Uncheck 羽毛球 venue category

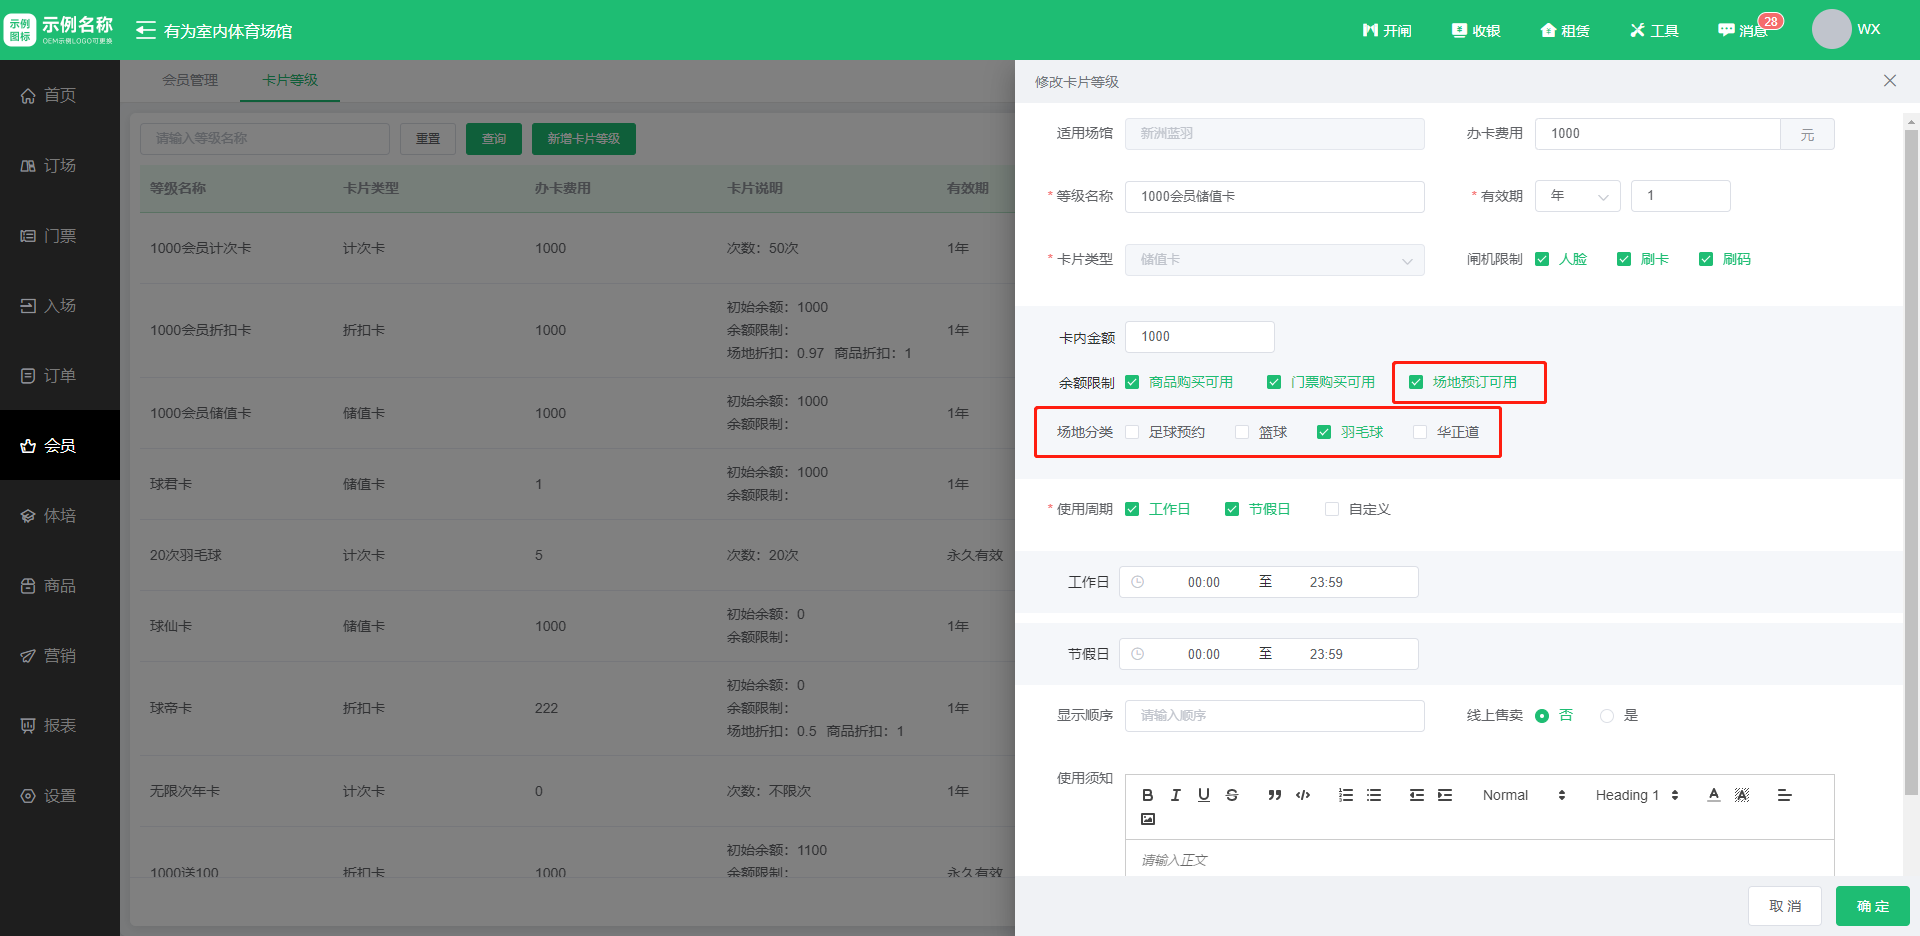coord(1324,432)
